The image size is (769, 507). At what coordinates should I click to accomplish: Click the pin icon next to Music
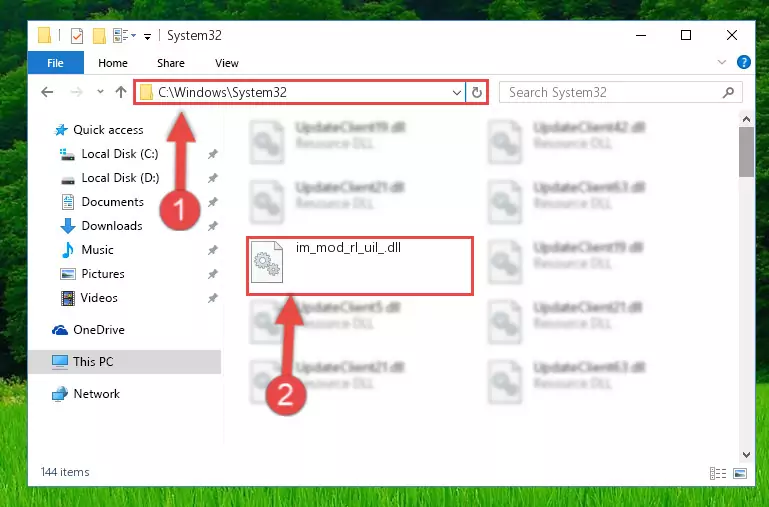tap(212, 251)
